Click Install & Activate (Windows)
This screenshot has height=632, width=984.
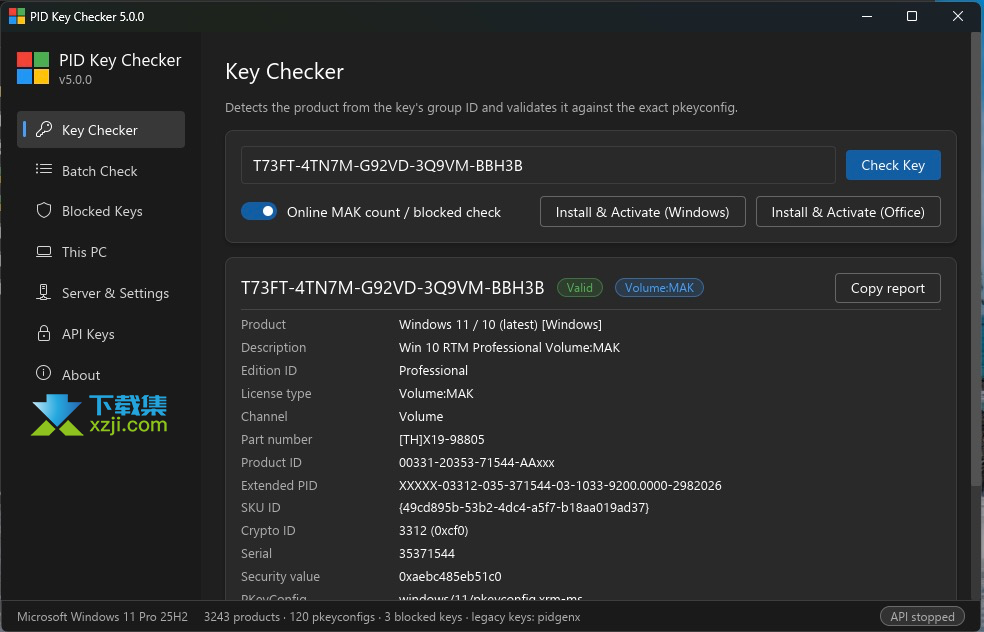click(x=643, y=212)
